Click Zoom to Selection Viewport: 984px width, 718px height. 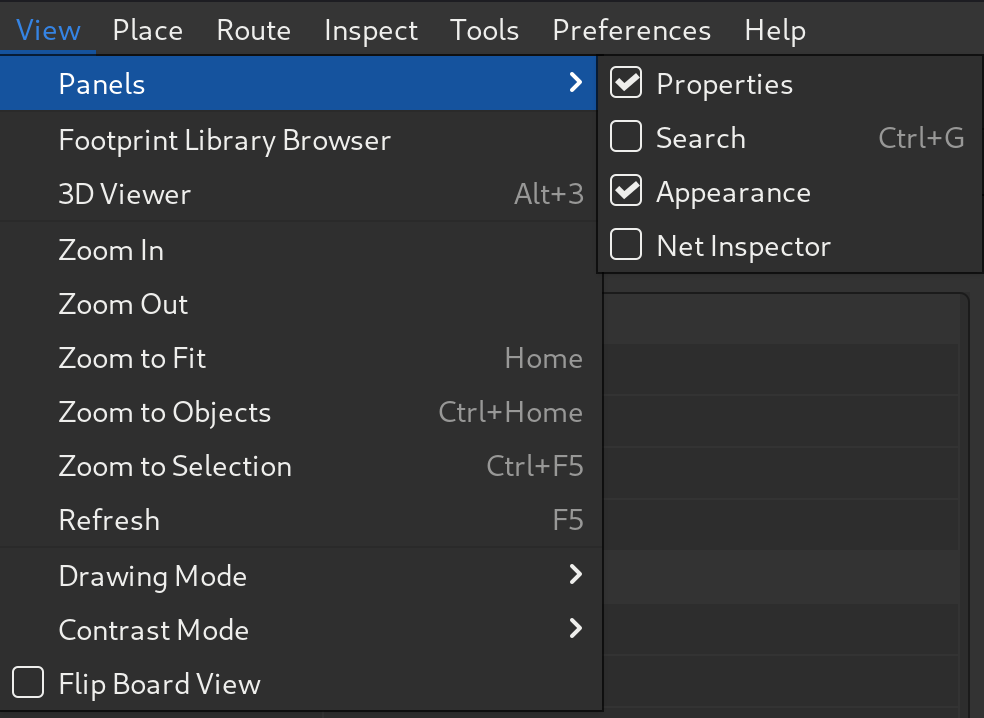click(175, 466)
